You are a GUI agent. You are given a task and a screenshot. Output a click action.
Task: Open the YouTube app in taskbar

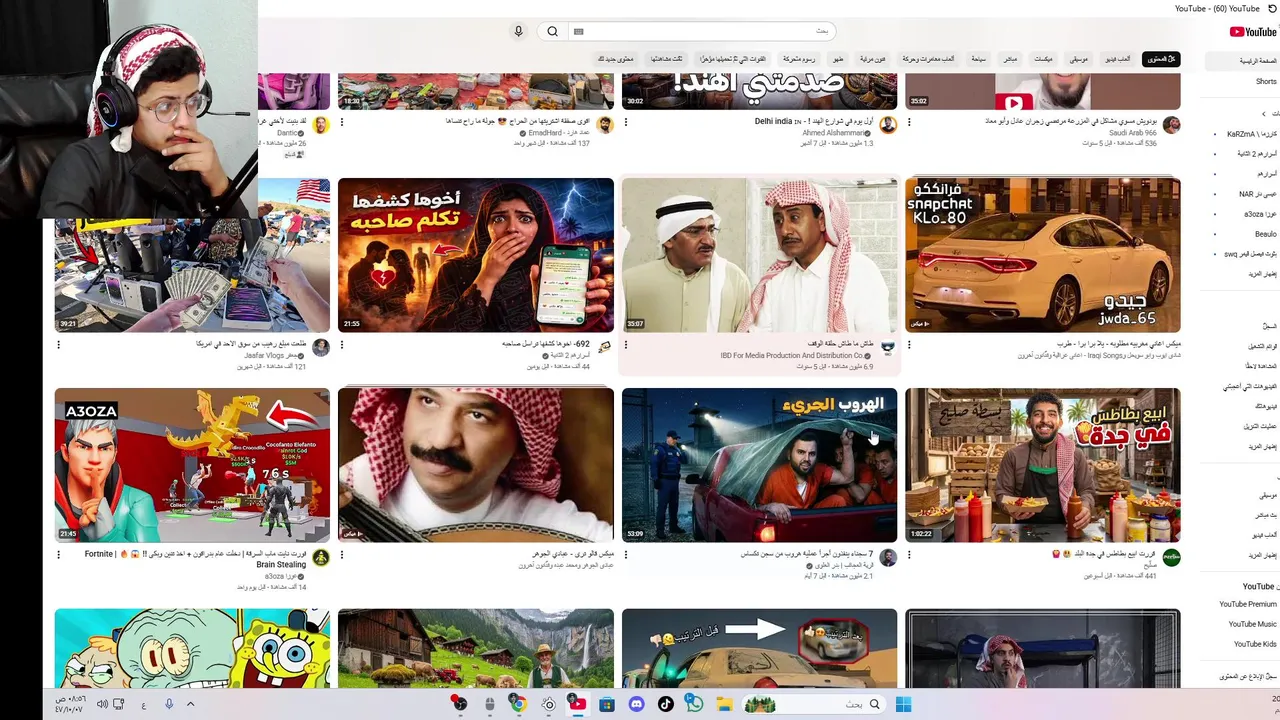(577, 704)
